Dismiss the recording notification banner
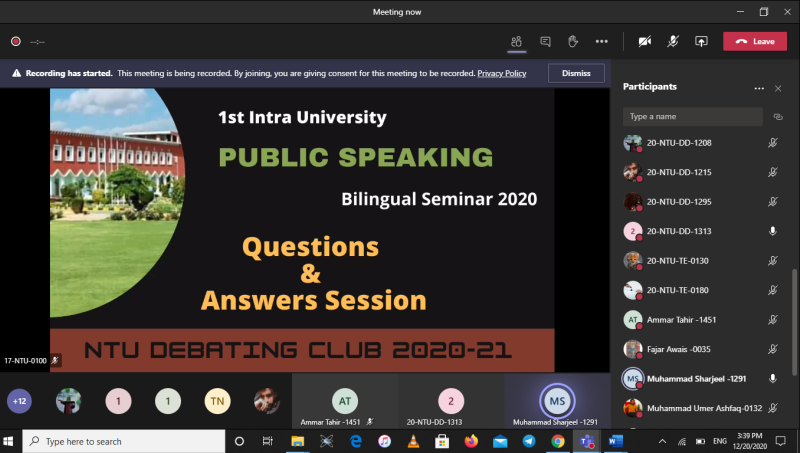Image resolution: width=800 pixels, height=453 pixels. click(576, 73)
